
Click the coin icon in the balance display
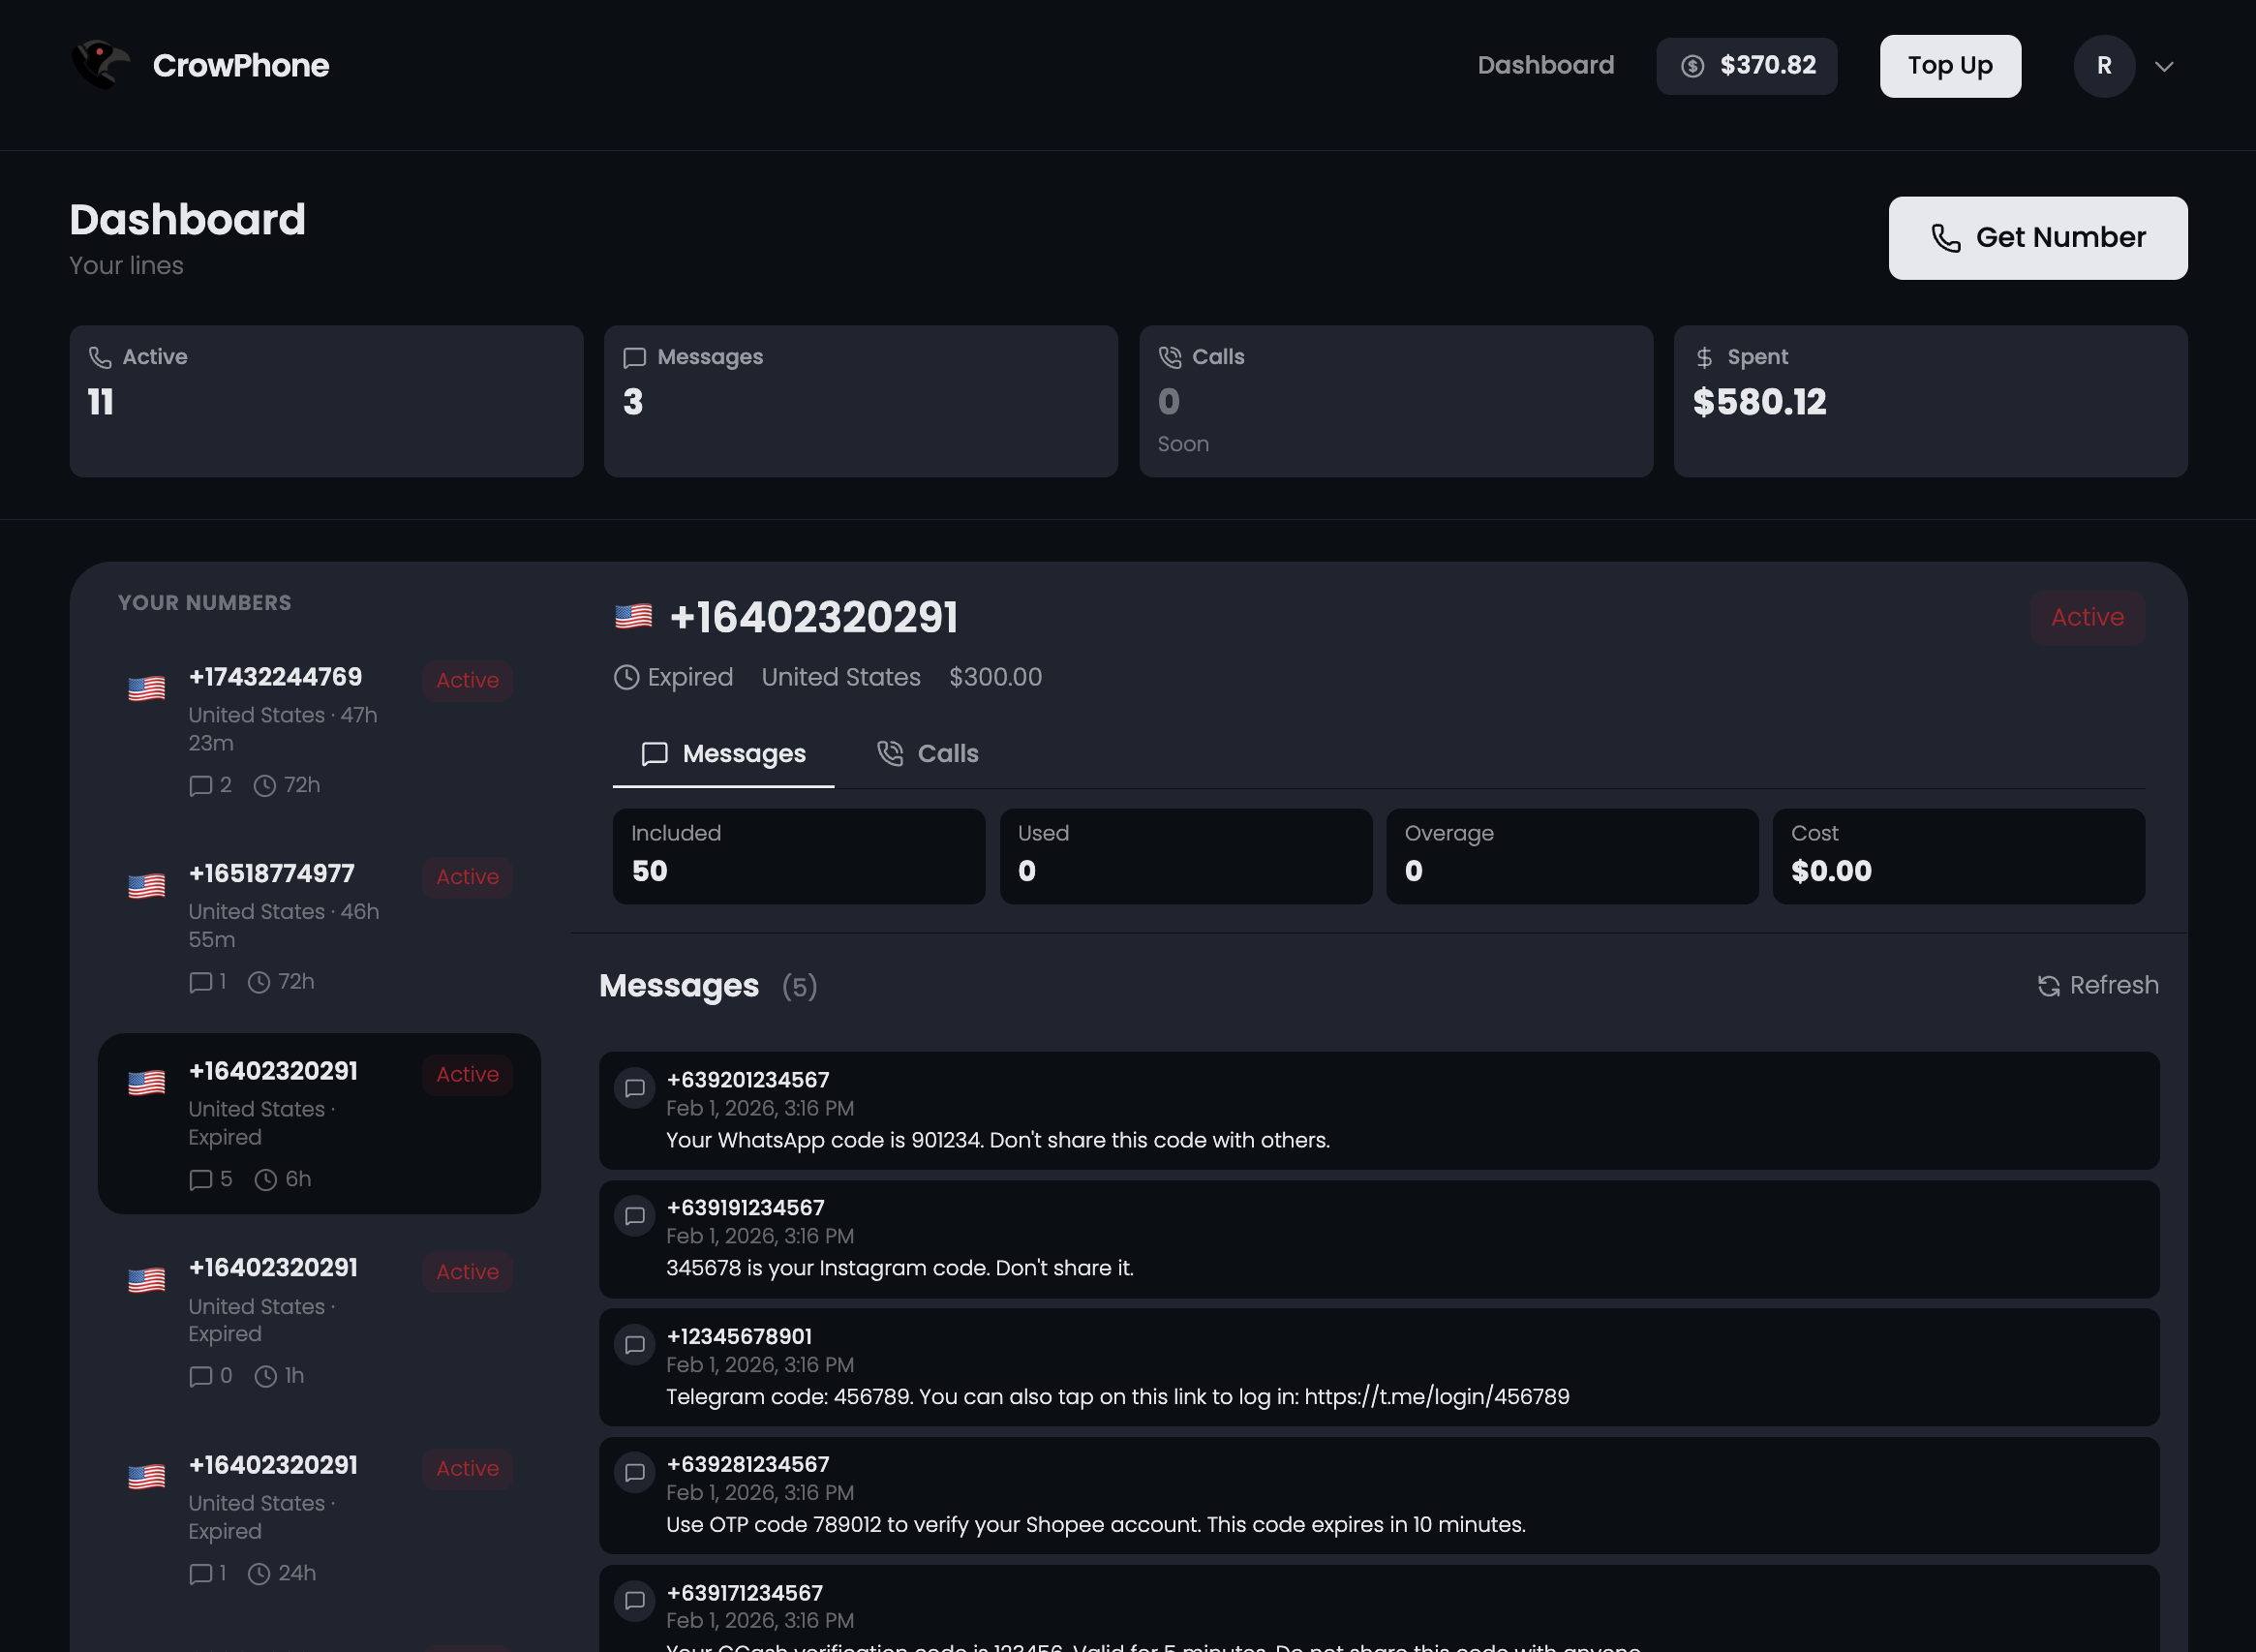(x=1693, y=65)
